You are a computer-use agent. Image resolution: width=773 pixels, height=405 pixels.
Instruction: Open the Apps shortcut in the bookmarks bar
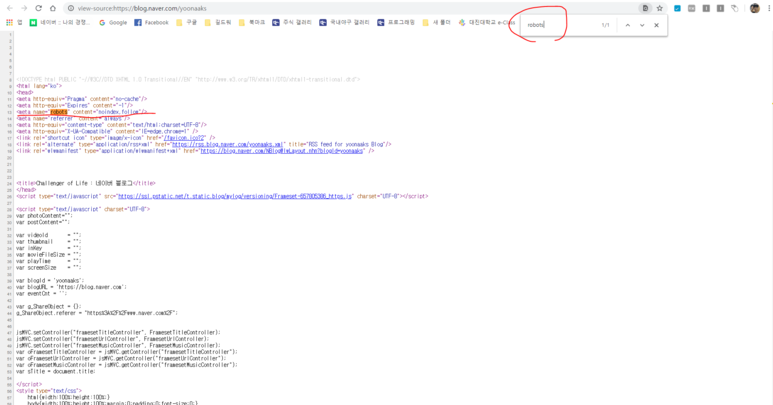pos(14,22)
